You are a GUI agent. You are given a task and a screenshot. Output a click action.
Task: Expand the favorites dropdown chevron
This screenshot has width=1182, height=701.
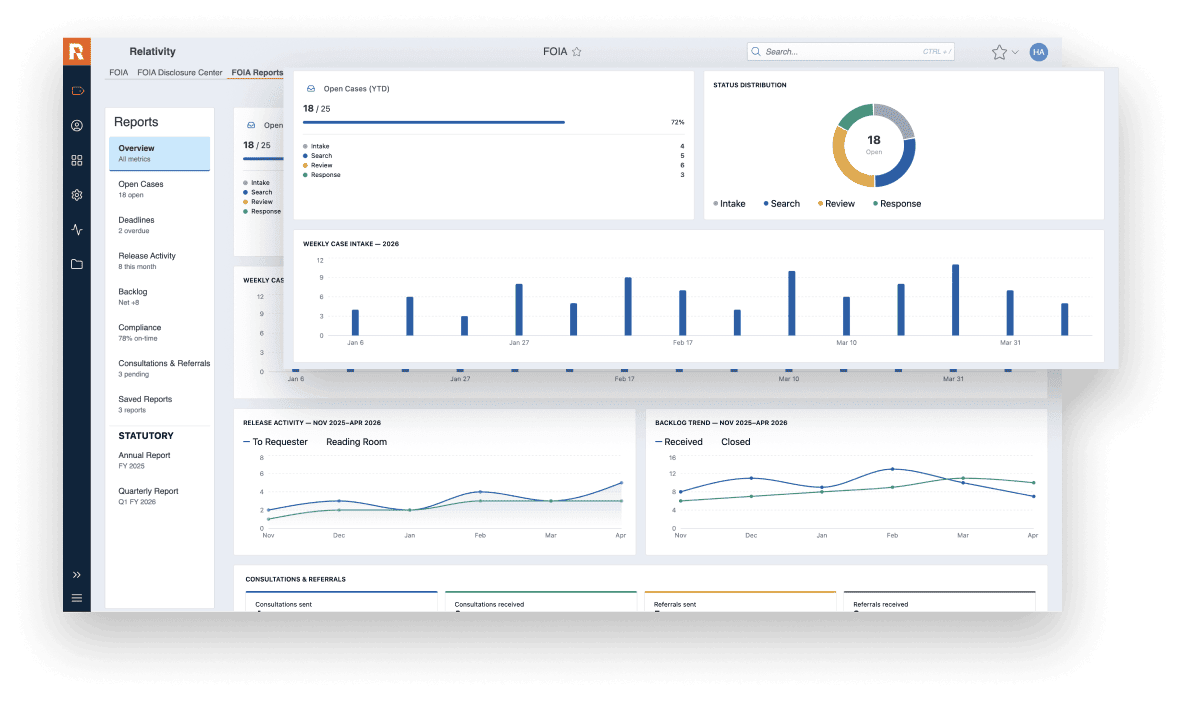click(x=1015, y=52)
